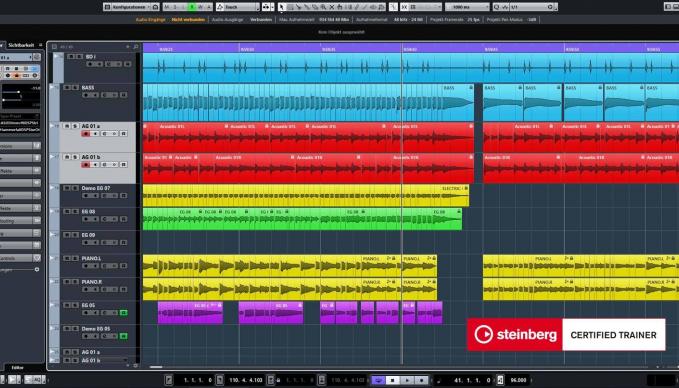This screenshot has height=388, width=679.
Task: Expand the Routing inspector section
Action: pyautogui.click(x=20, y=220)
